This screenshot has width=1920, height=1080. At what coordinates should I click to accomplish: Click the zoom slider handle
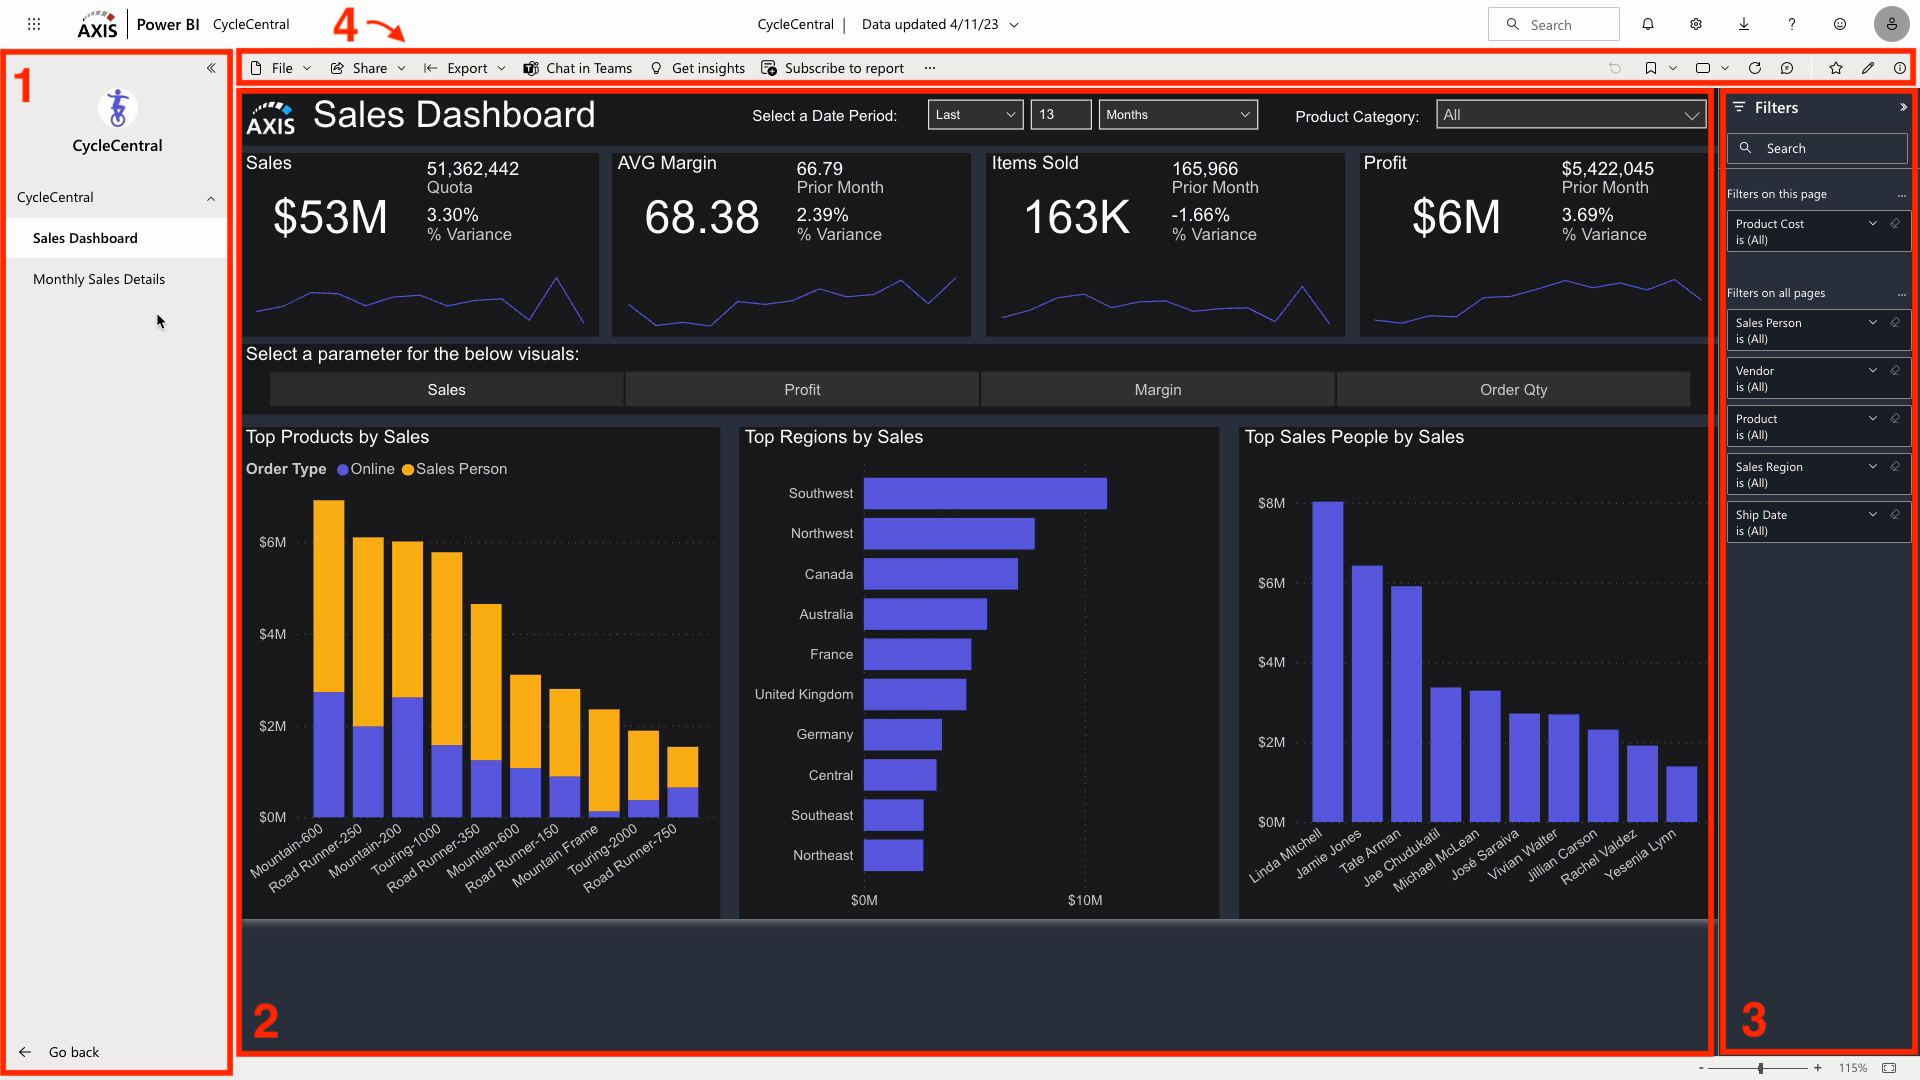(x=1760, y=1068)
